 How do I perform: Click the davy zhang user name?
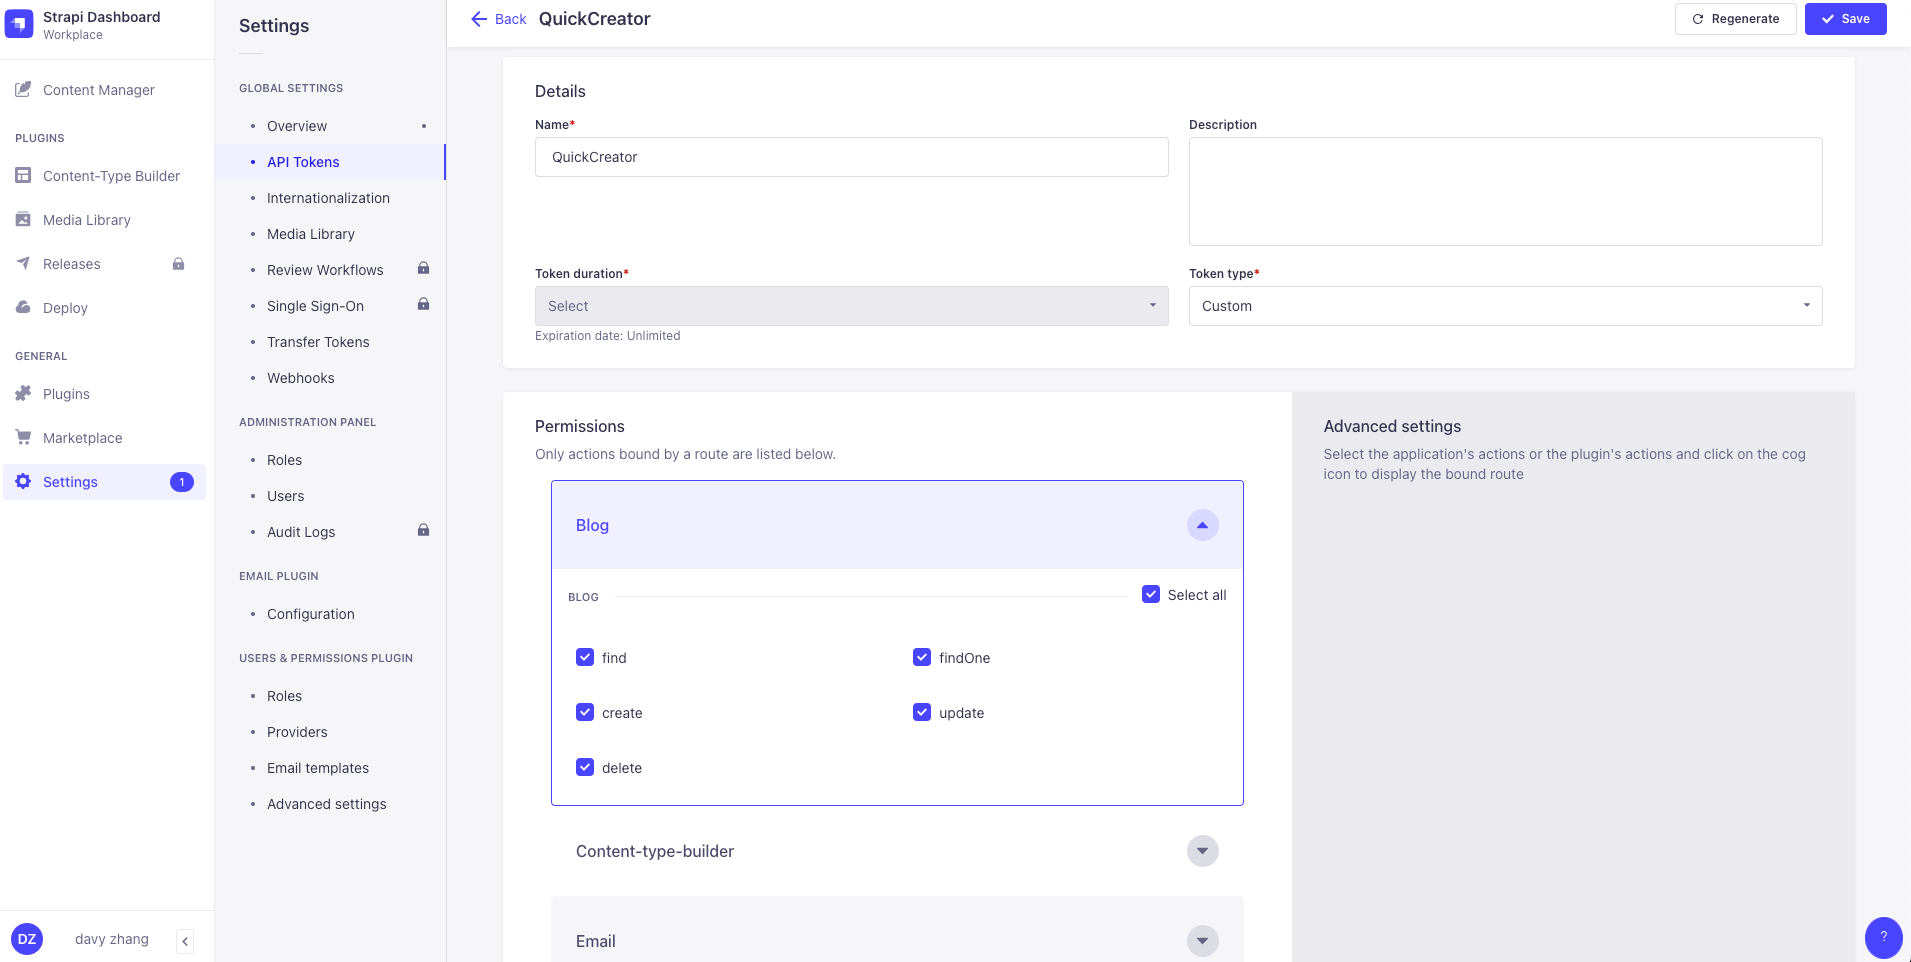(112, 939)
